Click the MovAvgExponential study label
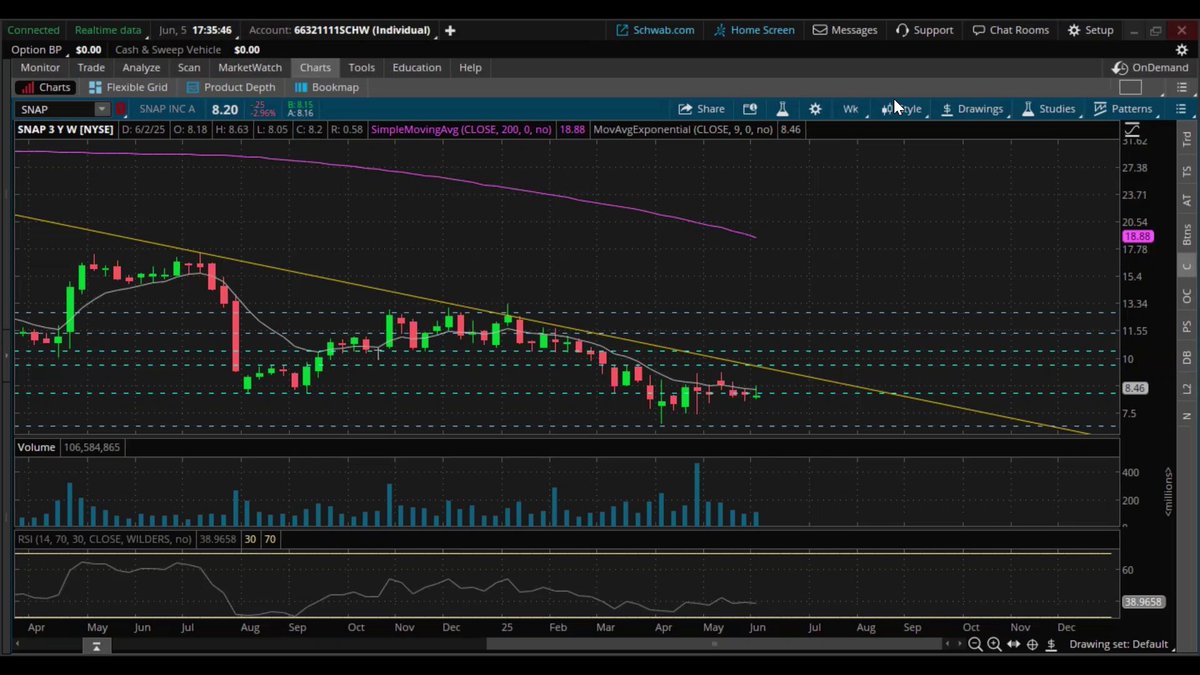 click(x=683, y=129)
